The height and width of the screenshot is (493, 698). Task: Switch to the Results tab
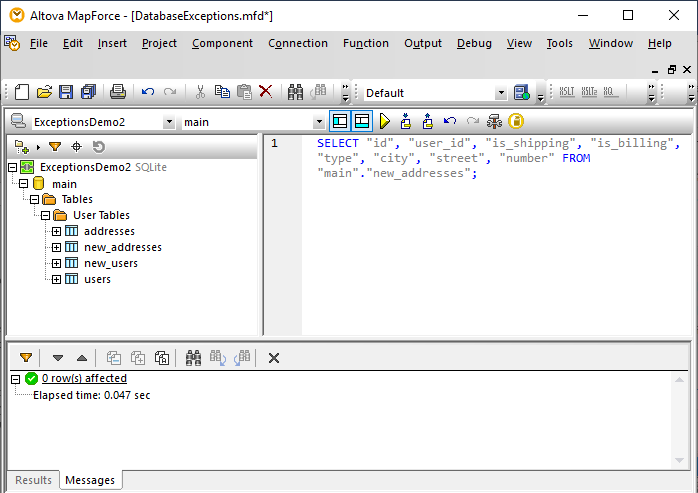[x=33, y=480]
